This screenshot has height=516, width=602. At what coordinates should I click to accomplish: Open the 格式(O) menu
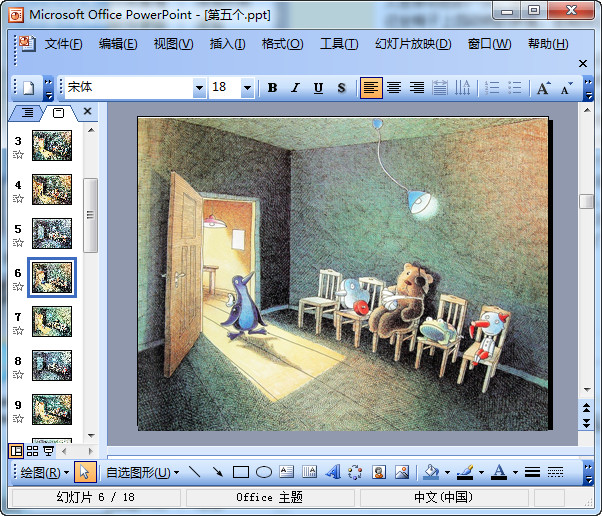point(282,44)
